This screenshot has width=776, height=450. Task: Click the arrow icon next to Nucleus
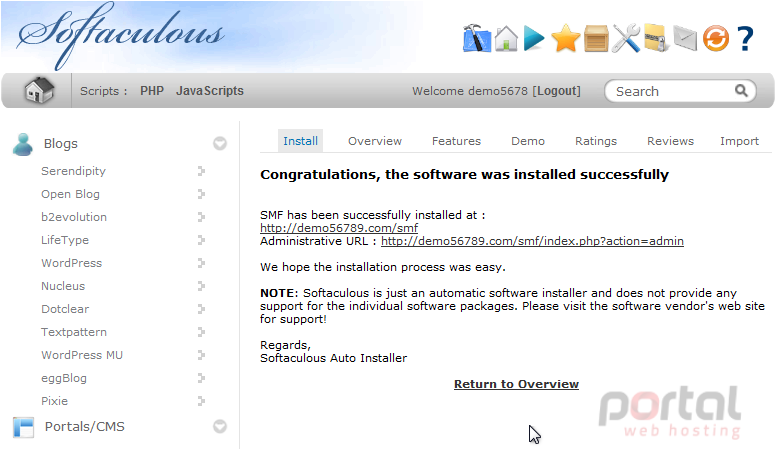point(201,286)
